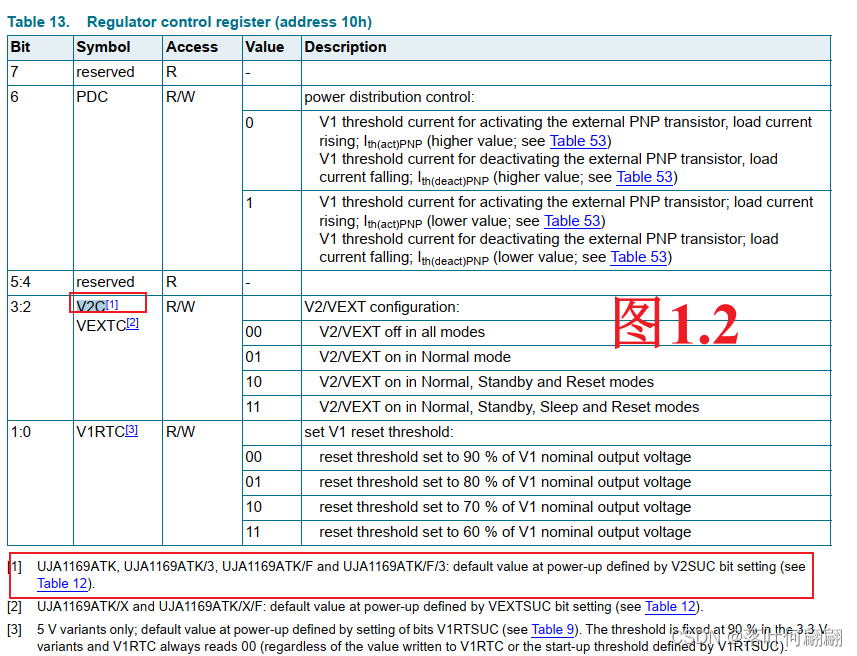Open Table 9 link in footnote 3
Viewport: 857px width, 656px height.
pyautogui.click(x=553, y=630)
